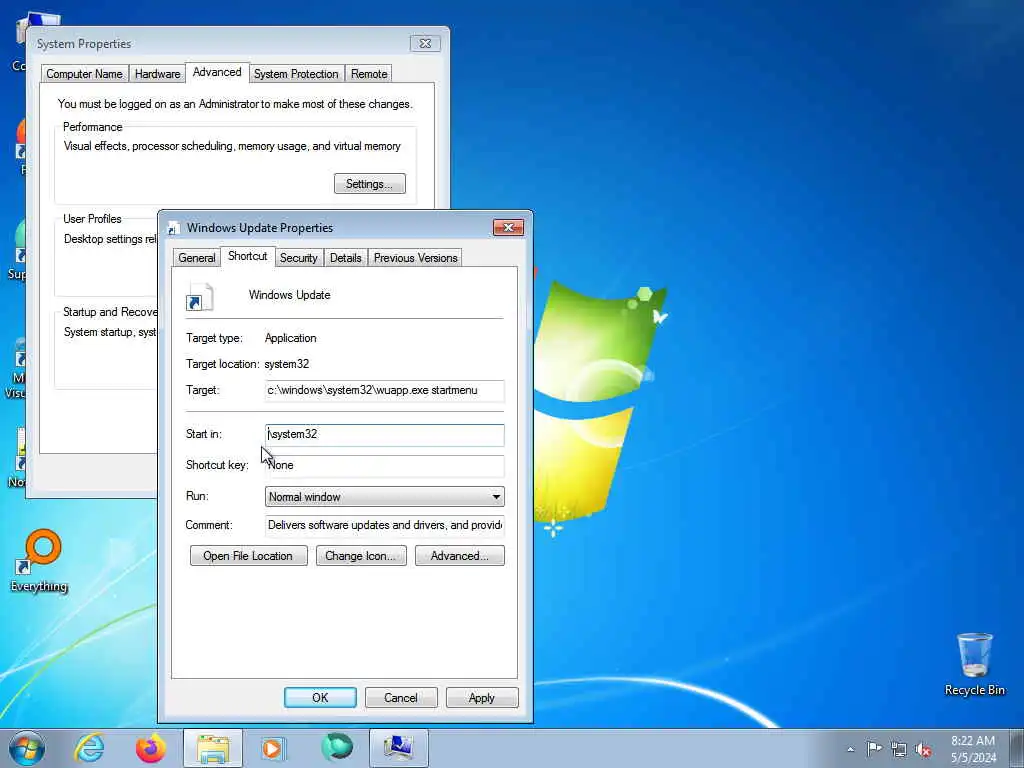The width and height of the screenshot is (1024, 768).
Task: Switch to the General tab
Action: click(197, 258)
